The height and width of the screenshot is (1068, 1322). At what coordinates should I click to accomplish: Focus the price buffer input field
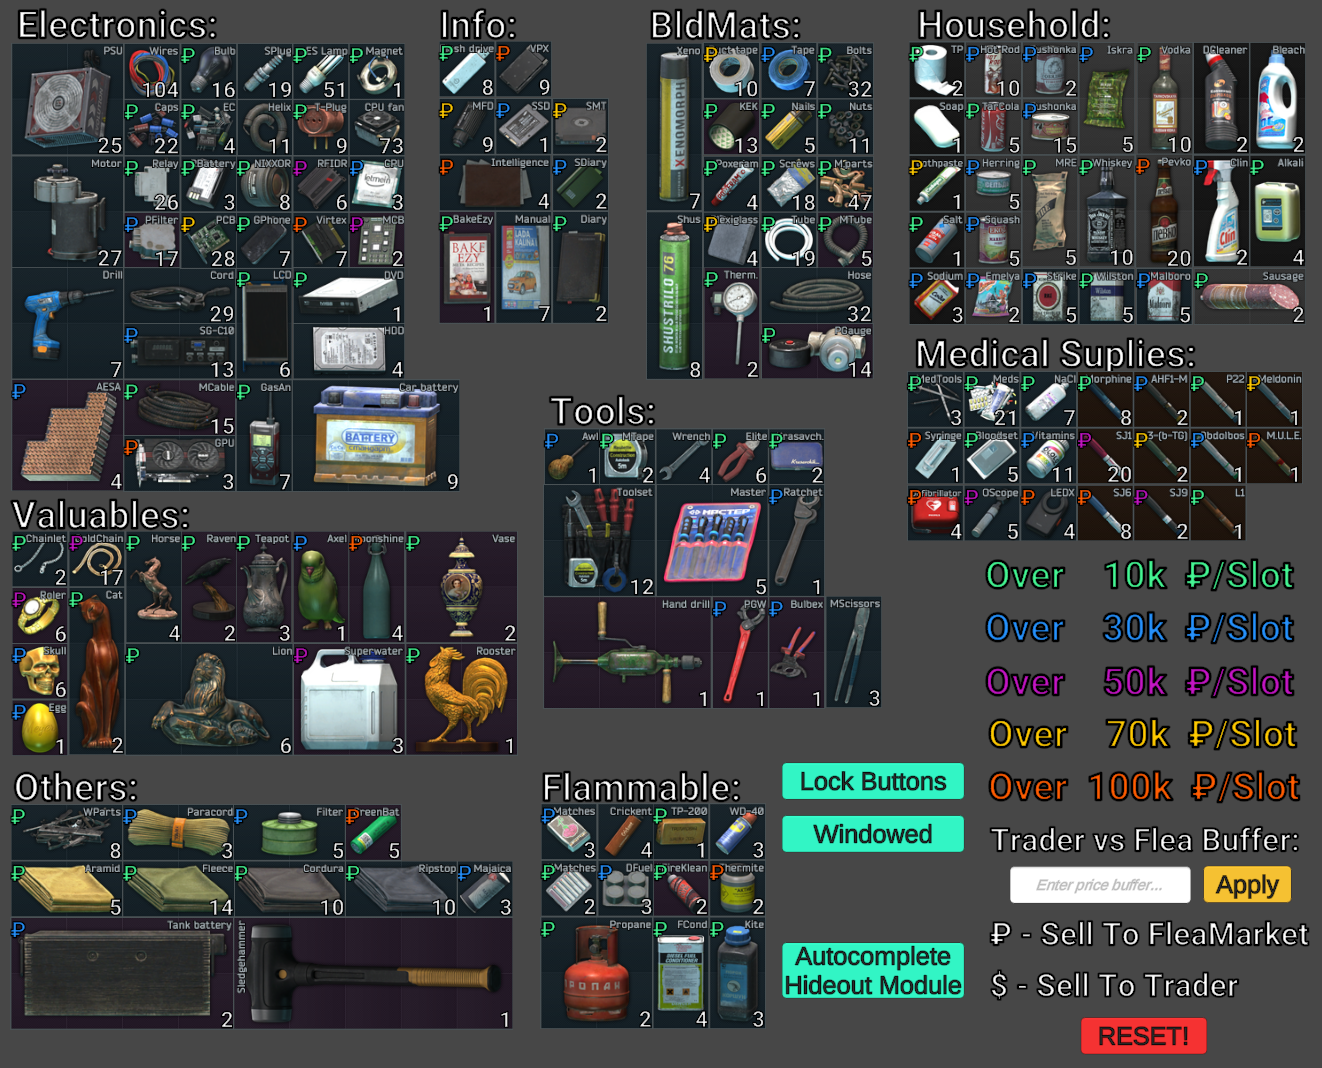pyautogui.click(x=1100, y=885)
